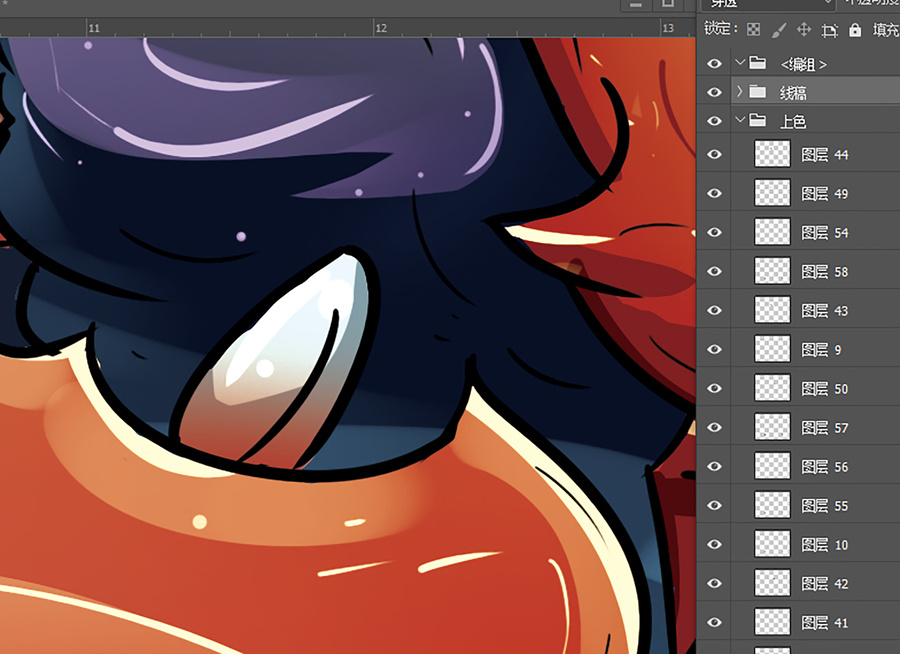Hide layer 图层 57
Screen dimensions: 900x654
pos(714,427)
